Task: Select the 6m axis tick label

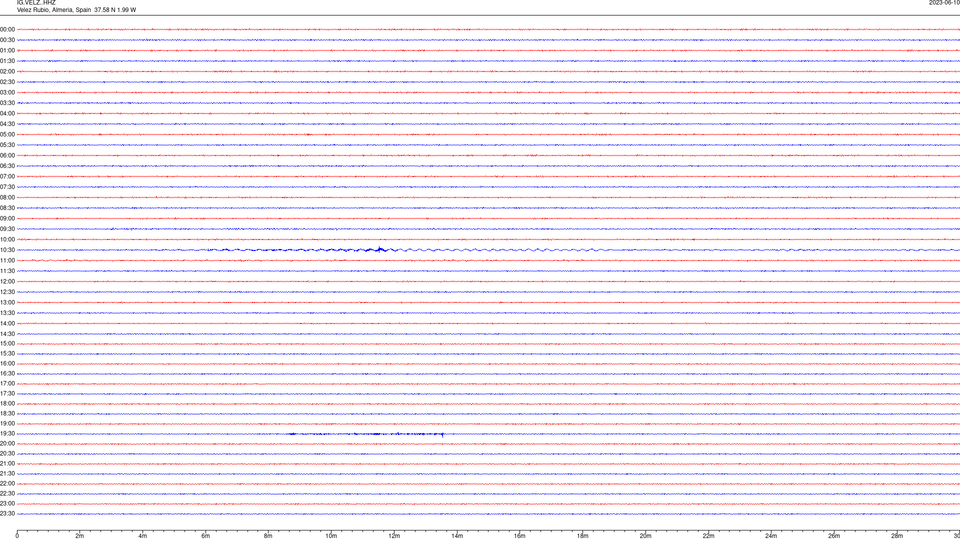Action: 206,536
